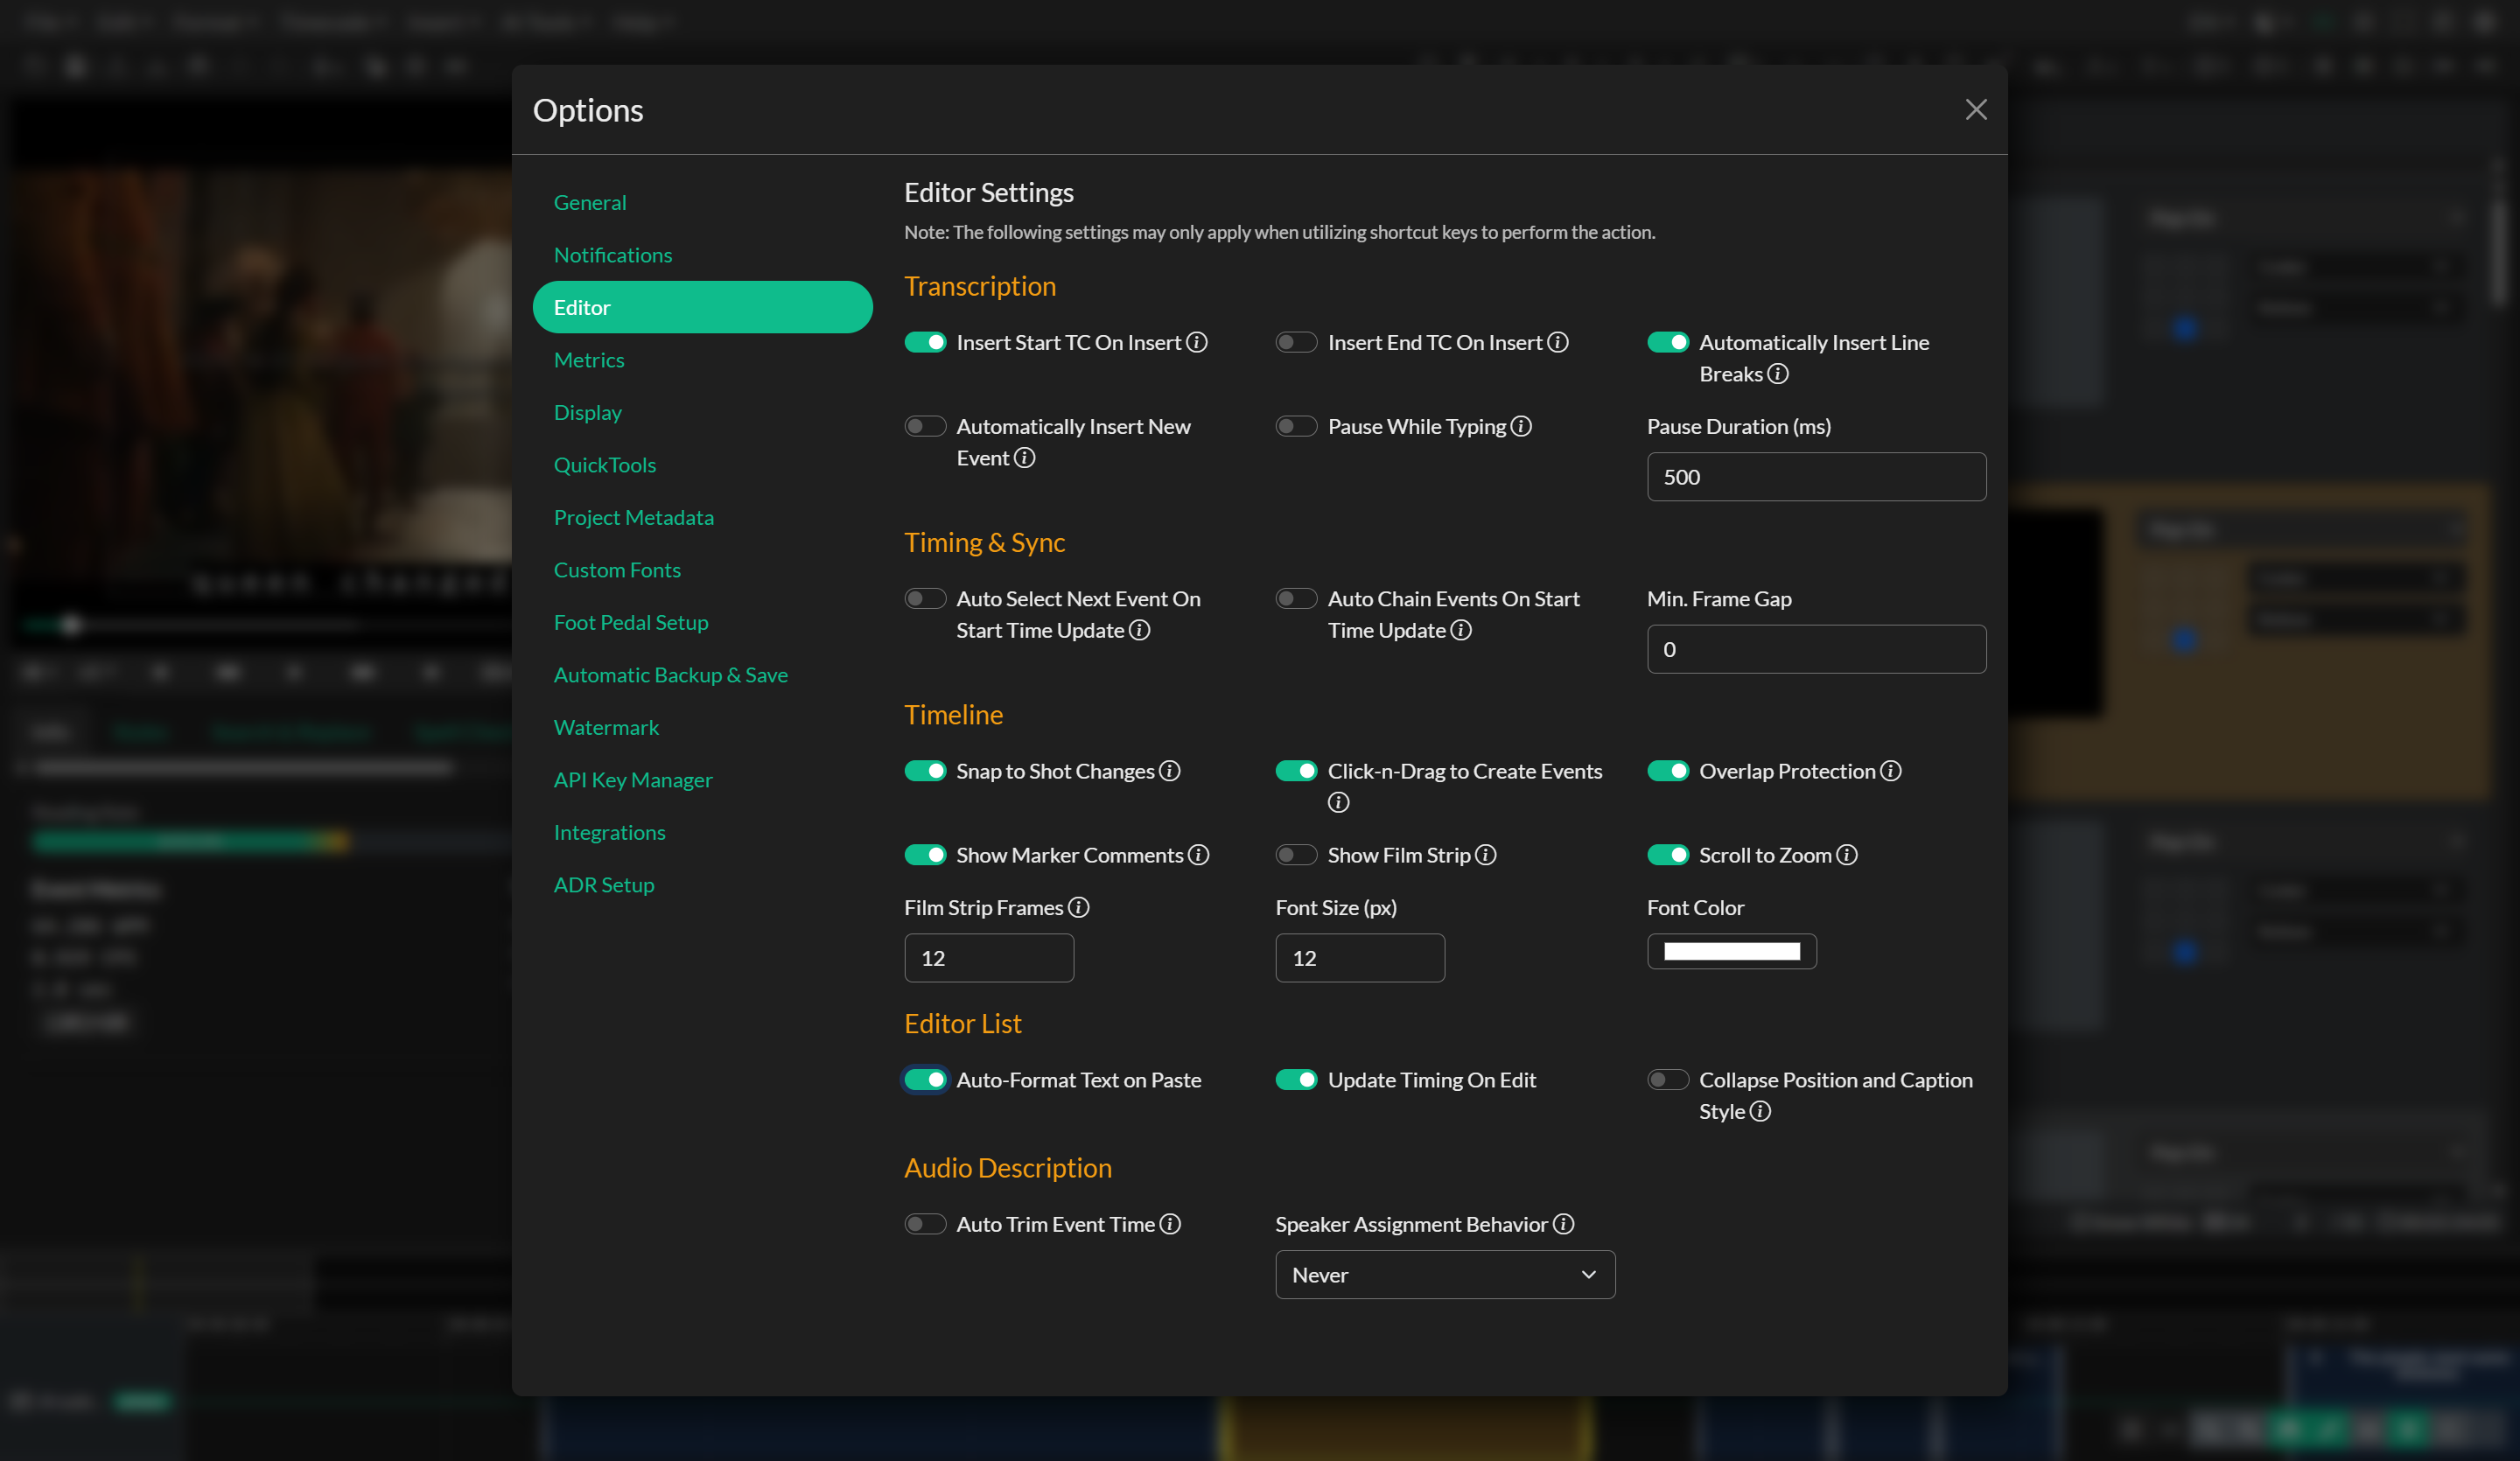Viewport: 2520px width, 1461px height.
Task: Disable Overlap Protection toggle
Action: coord(1668,771)
